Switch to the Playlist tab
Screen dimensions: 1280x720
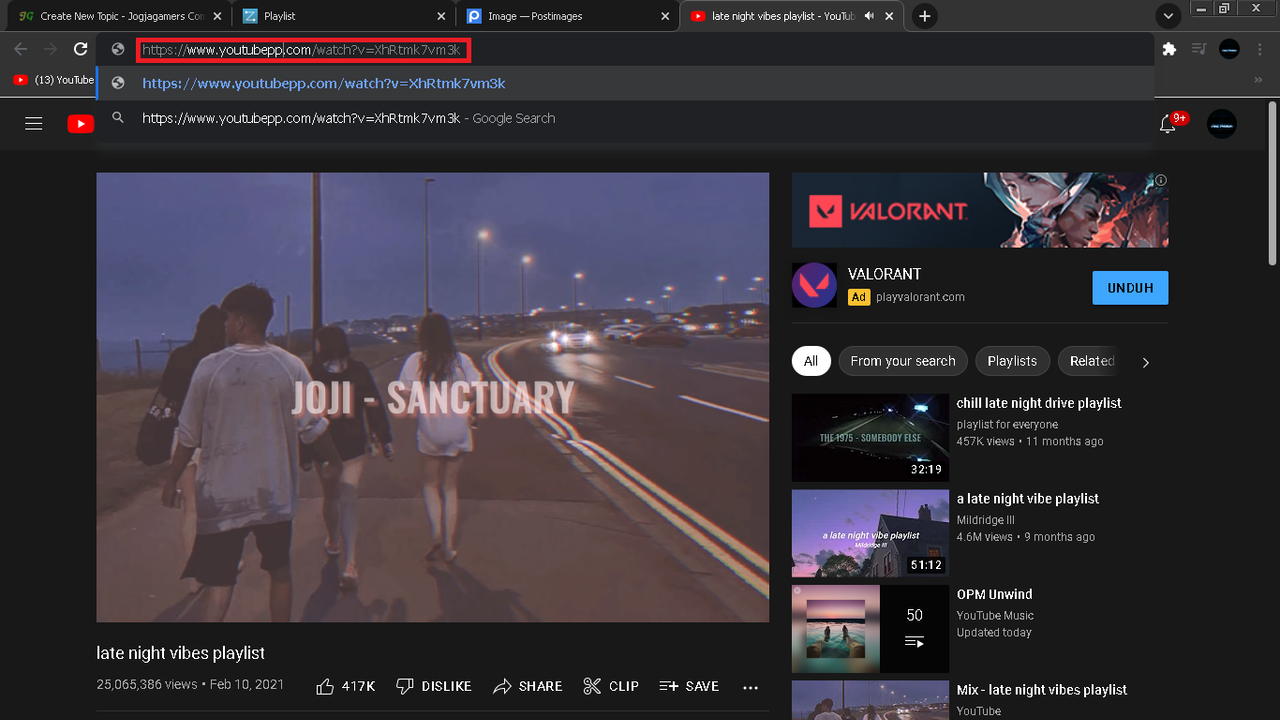click(343, 16)
